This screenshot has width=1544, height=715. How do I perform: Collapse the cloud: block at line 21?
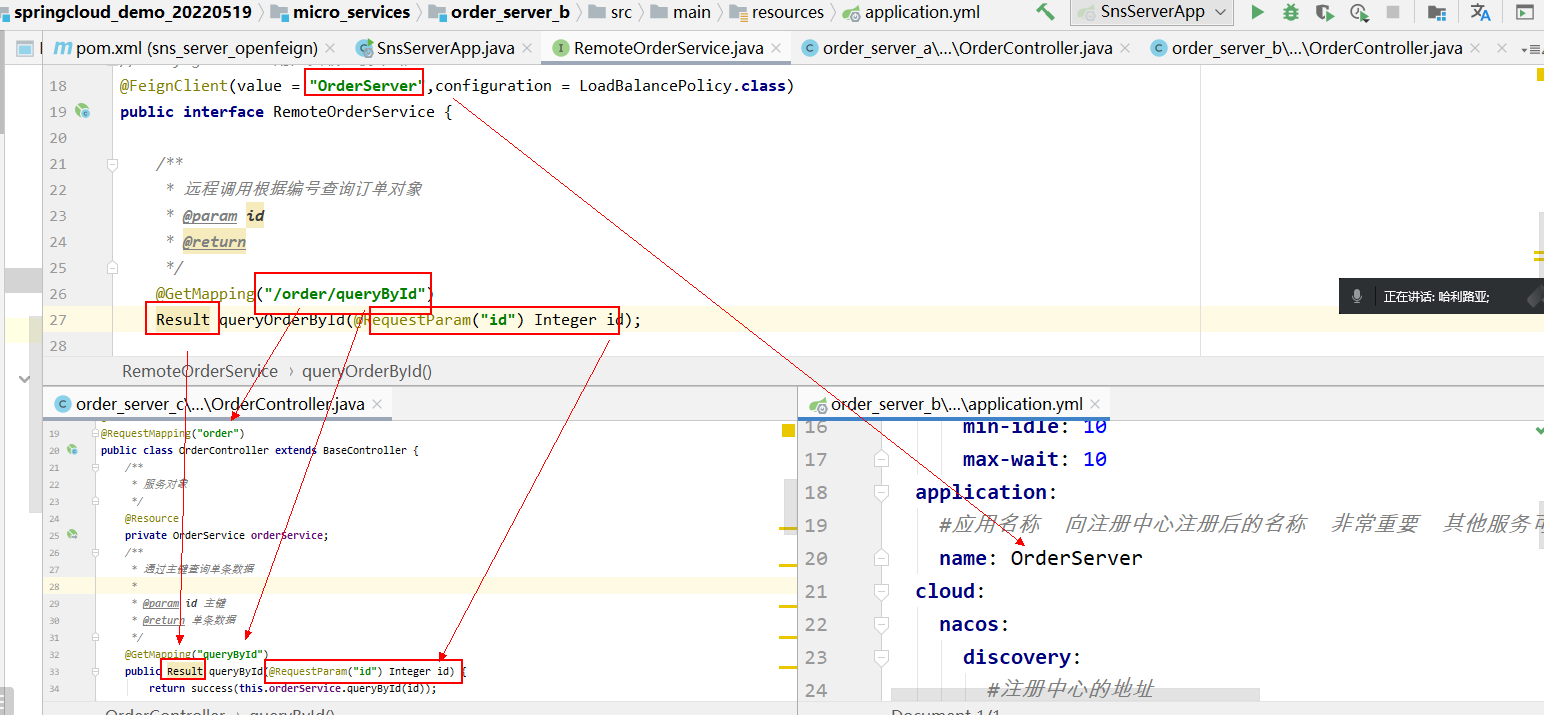(881, 591)
